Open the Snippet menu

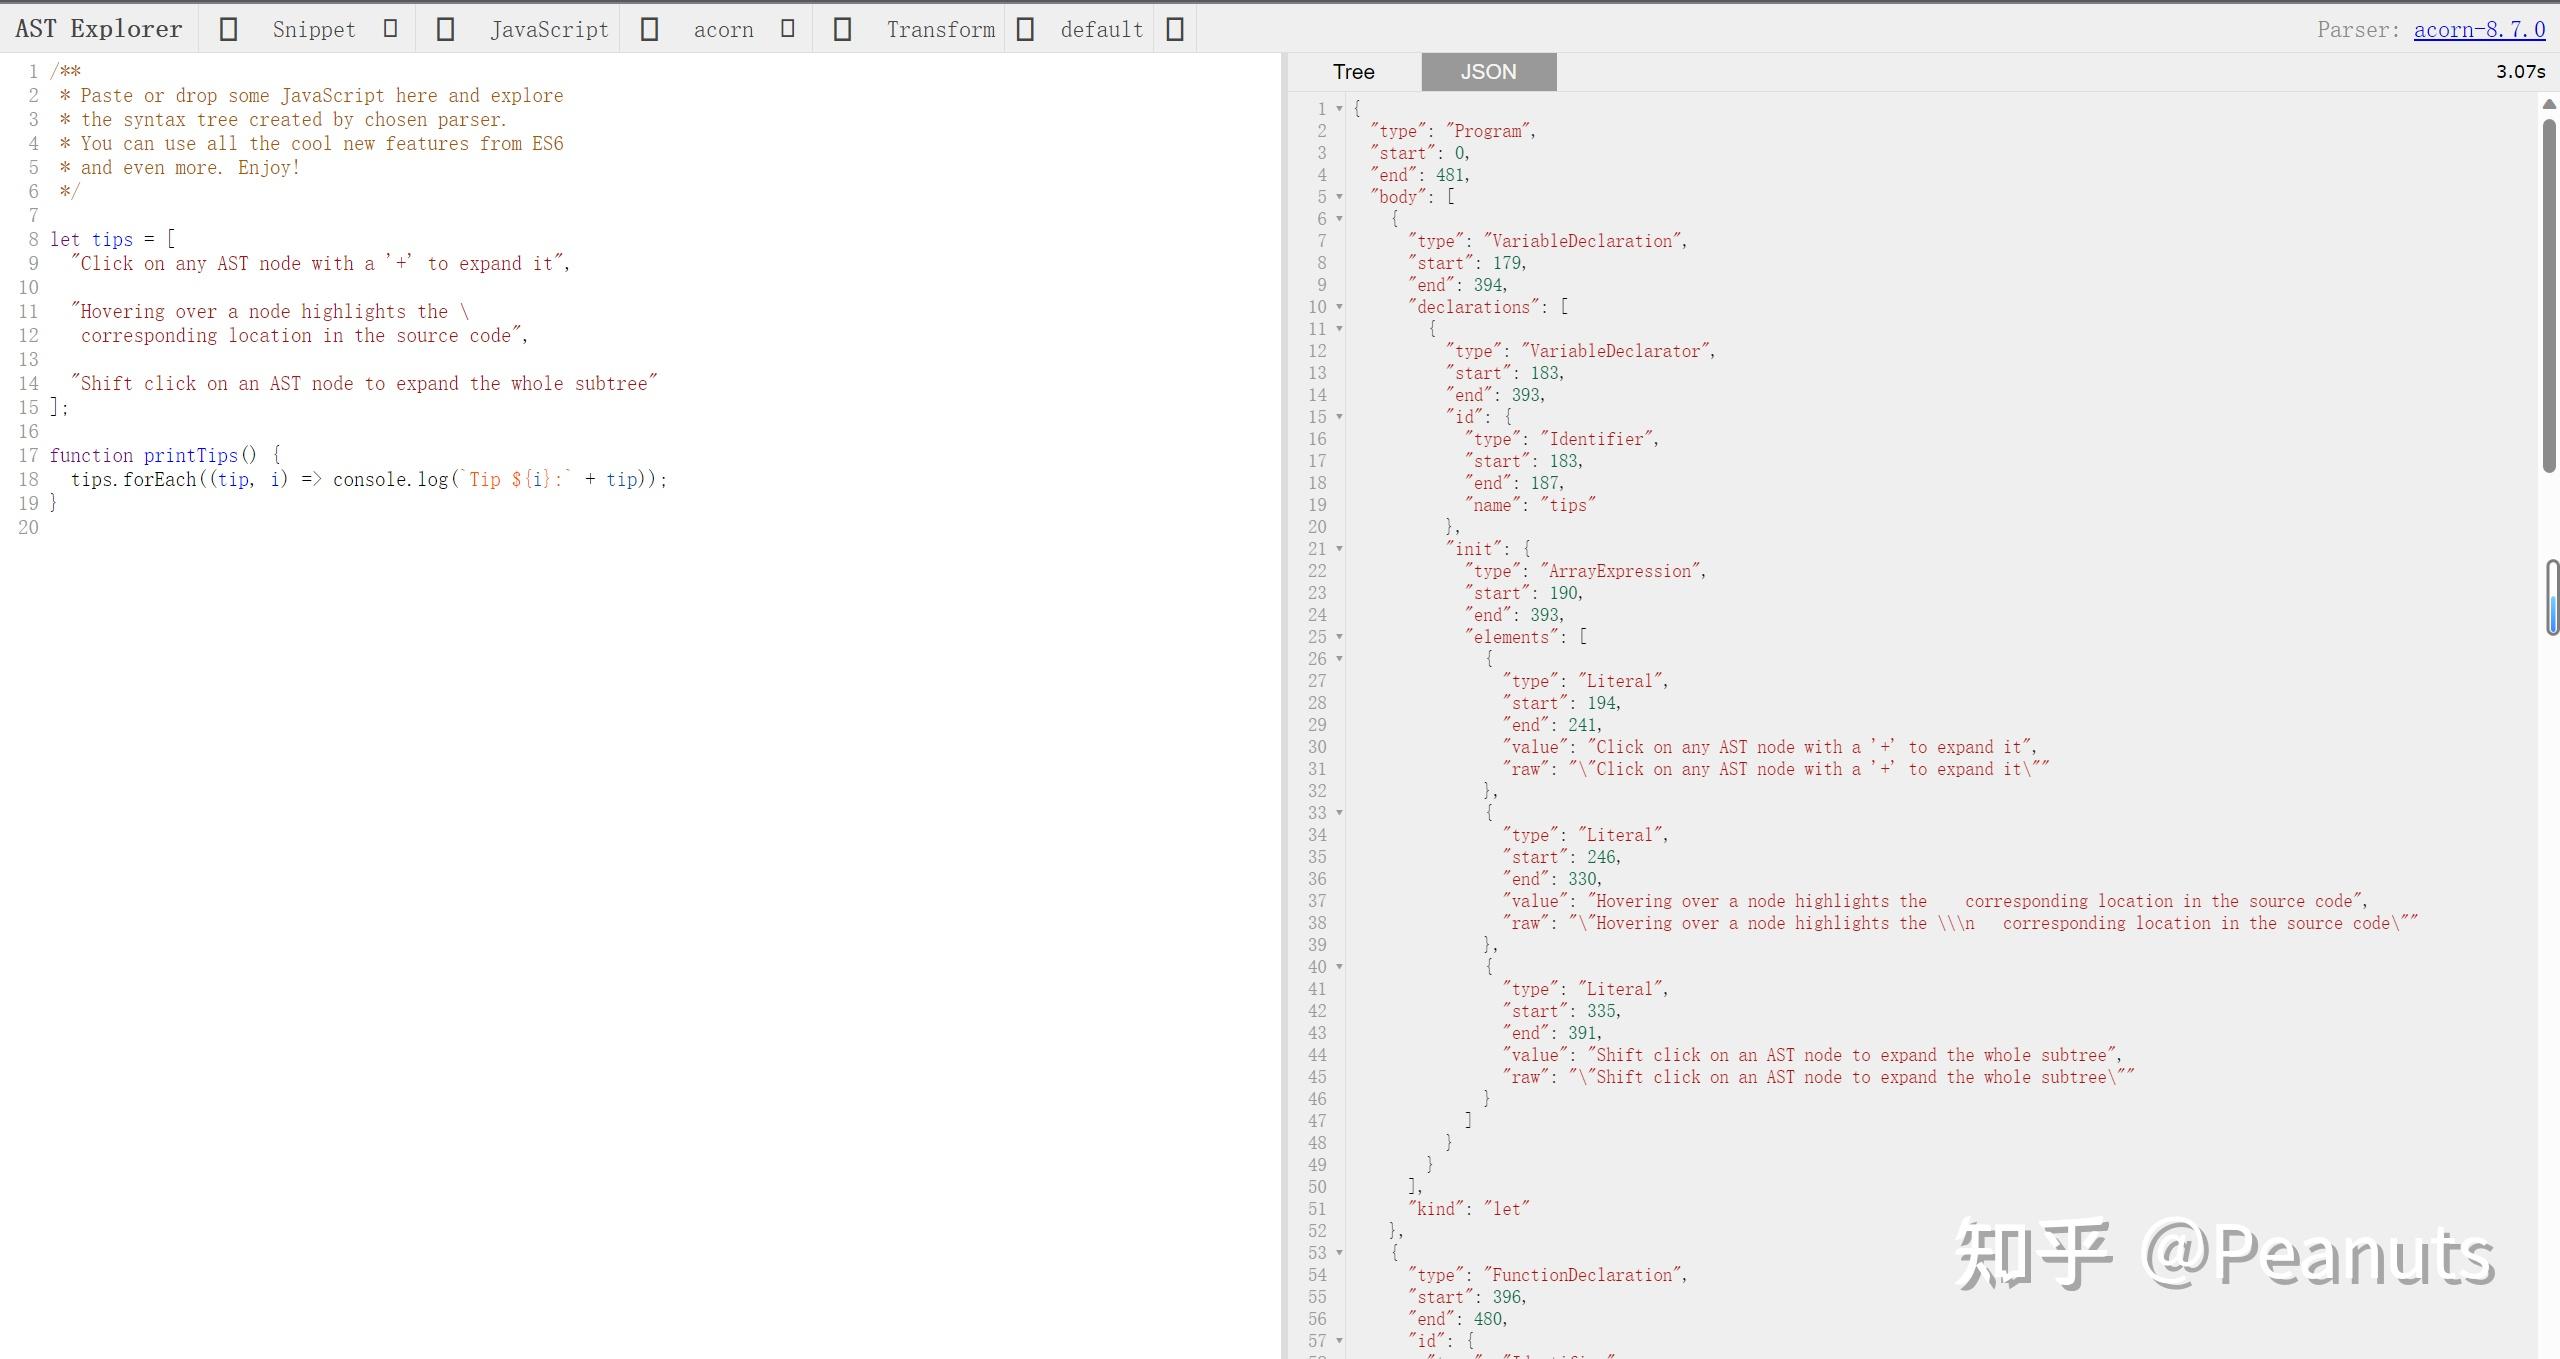pyautogui.click(x=313, y=30)
